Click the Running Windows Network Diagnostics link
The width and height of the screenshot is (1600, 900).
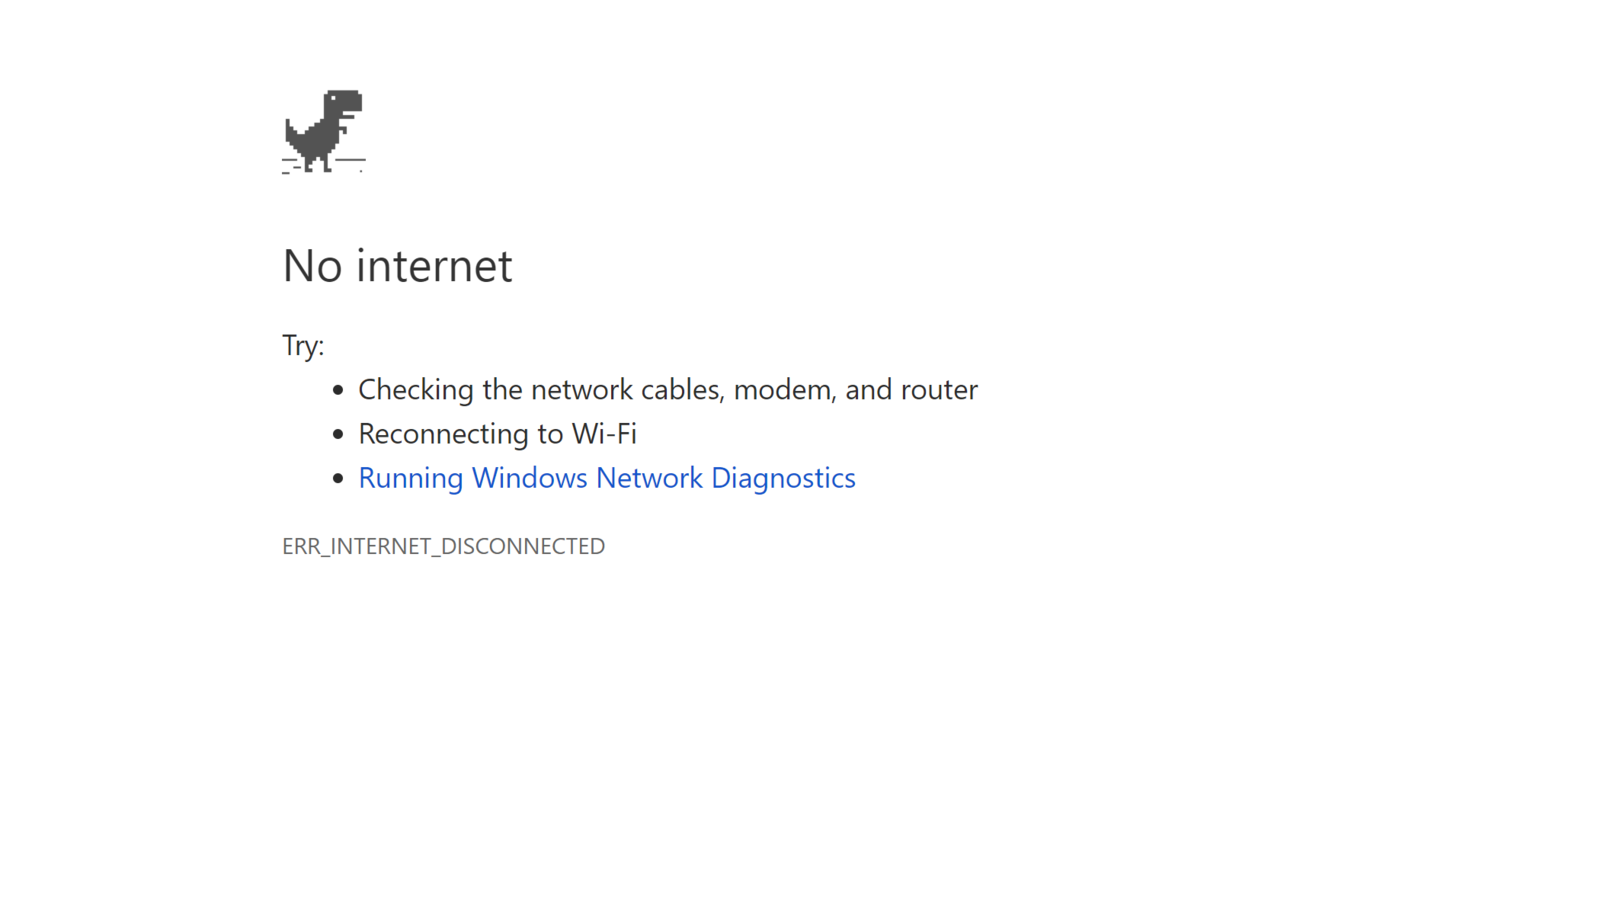tap(606, 478)
